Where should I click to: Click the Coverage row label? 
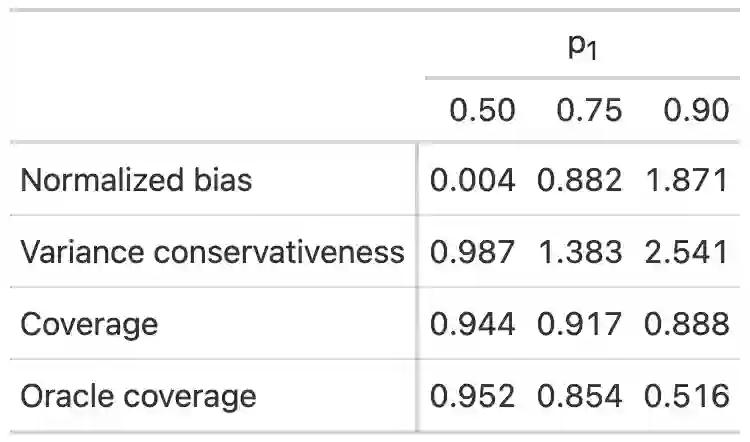(x=89, y=324)
